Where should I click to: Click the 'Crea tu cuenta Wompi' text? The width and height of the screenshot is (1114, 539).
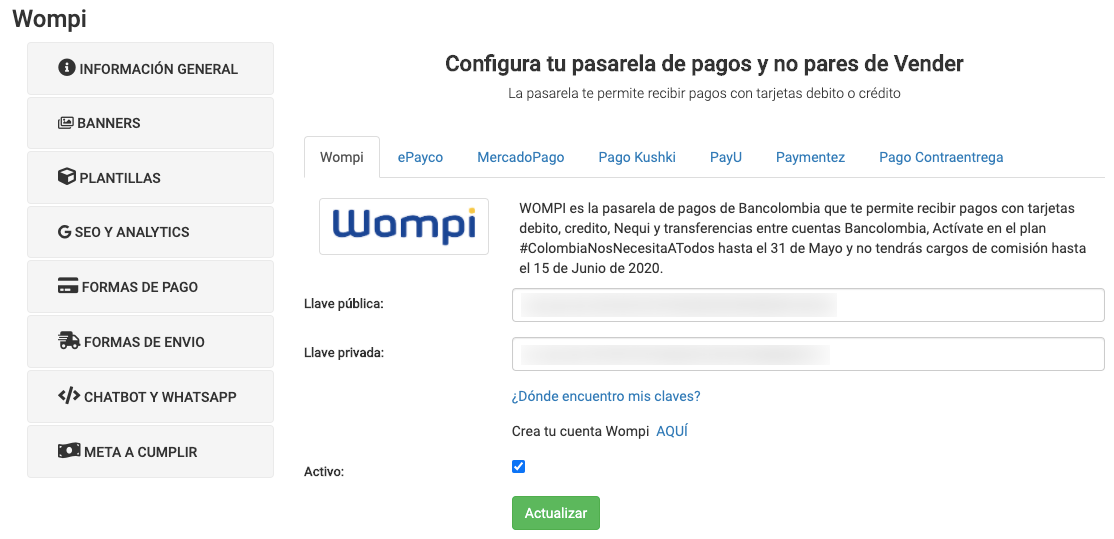click(580, 431)
